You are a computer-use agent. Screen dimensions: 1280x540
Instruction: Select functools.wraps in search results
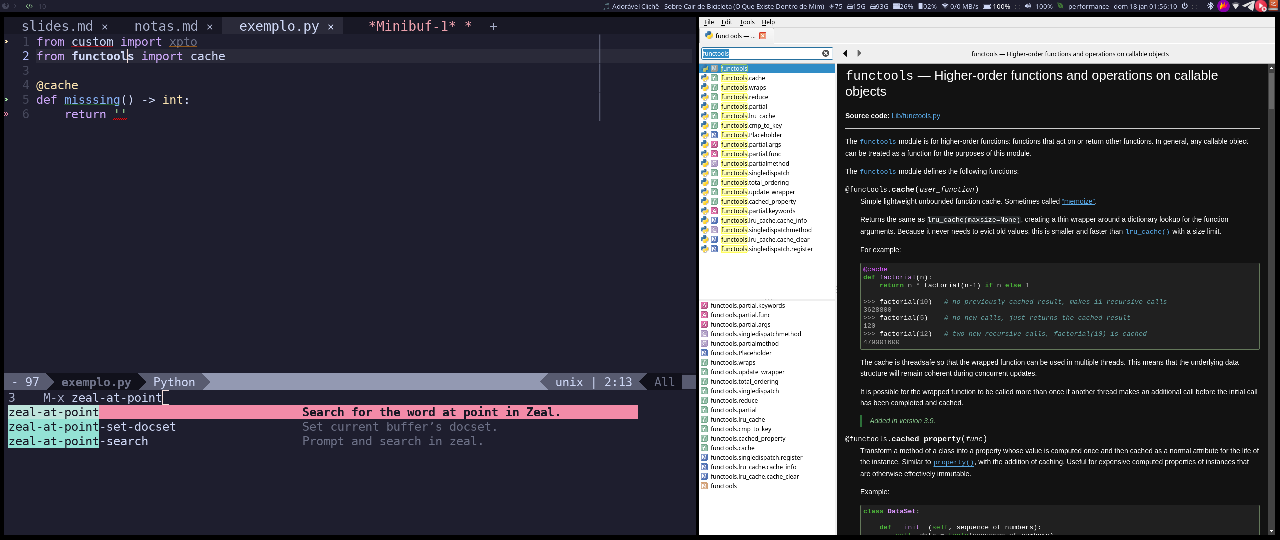click(742, 87)
